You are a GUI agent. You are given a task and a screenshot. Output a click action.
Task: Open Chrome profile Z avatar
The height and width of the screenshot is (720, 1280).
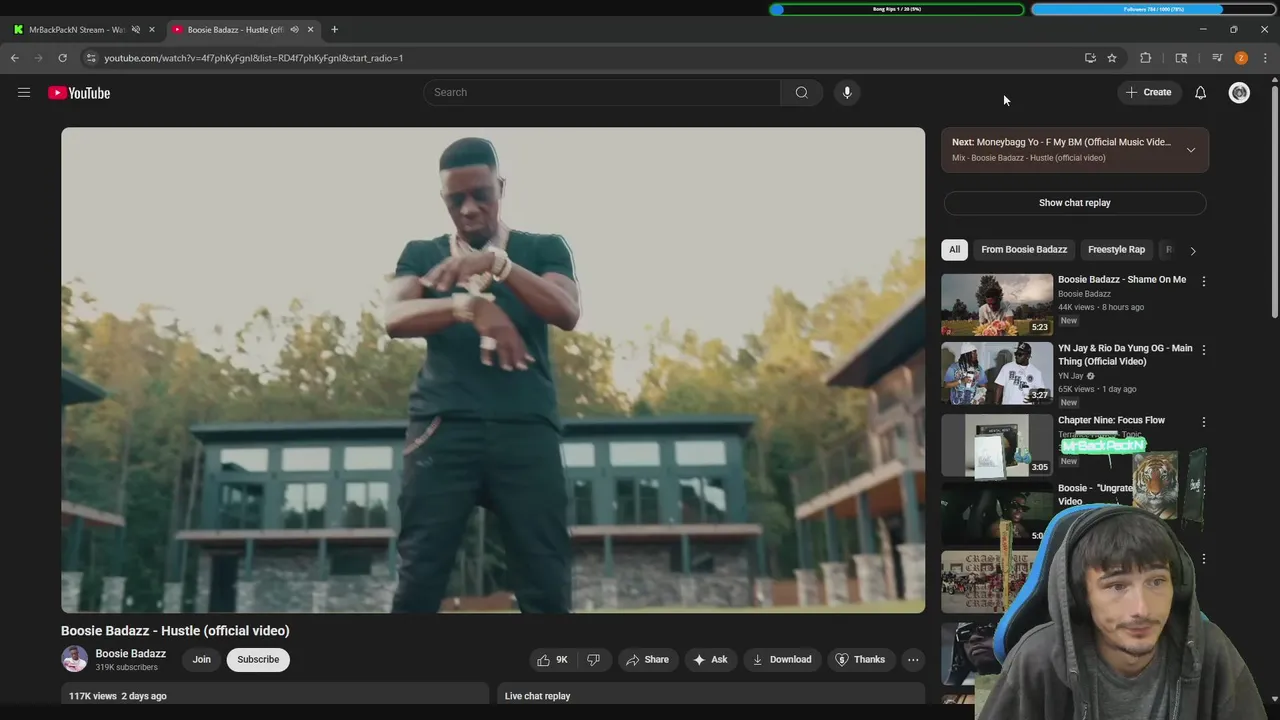[1241, 58]
